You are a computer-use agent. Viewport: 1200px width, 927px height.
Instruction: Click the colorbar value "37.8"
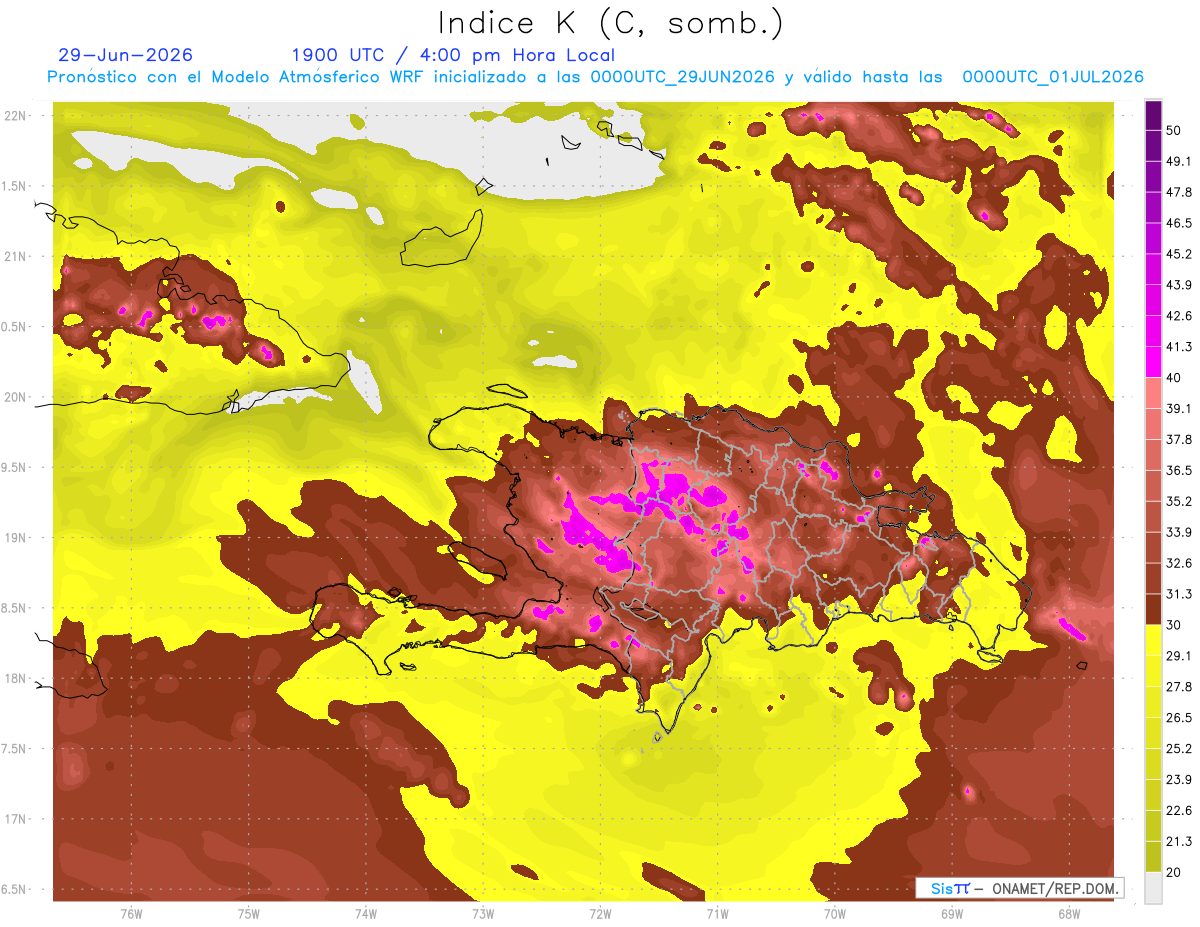(x=1178, y=439)
